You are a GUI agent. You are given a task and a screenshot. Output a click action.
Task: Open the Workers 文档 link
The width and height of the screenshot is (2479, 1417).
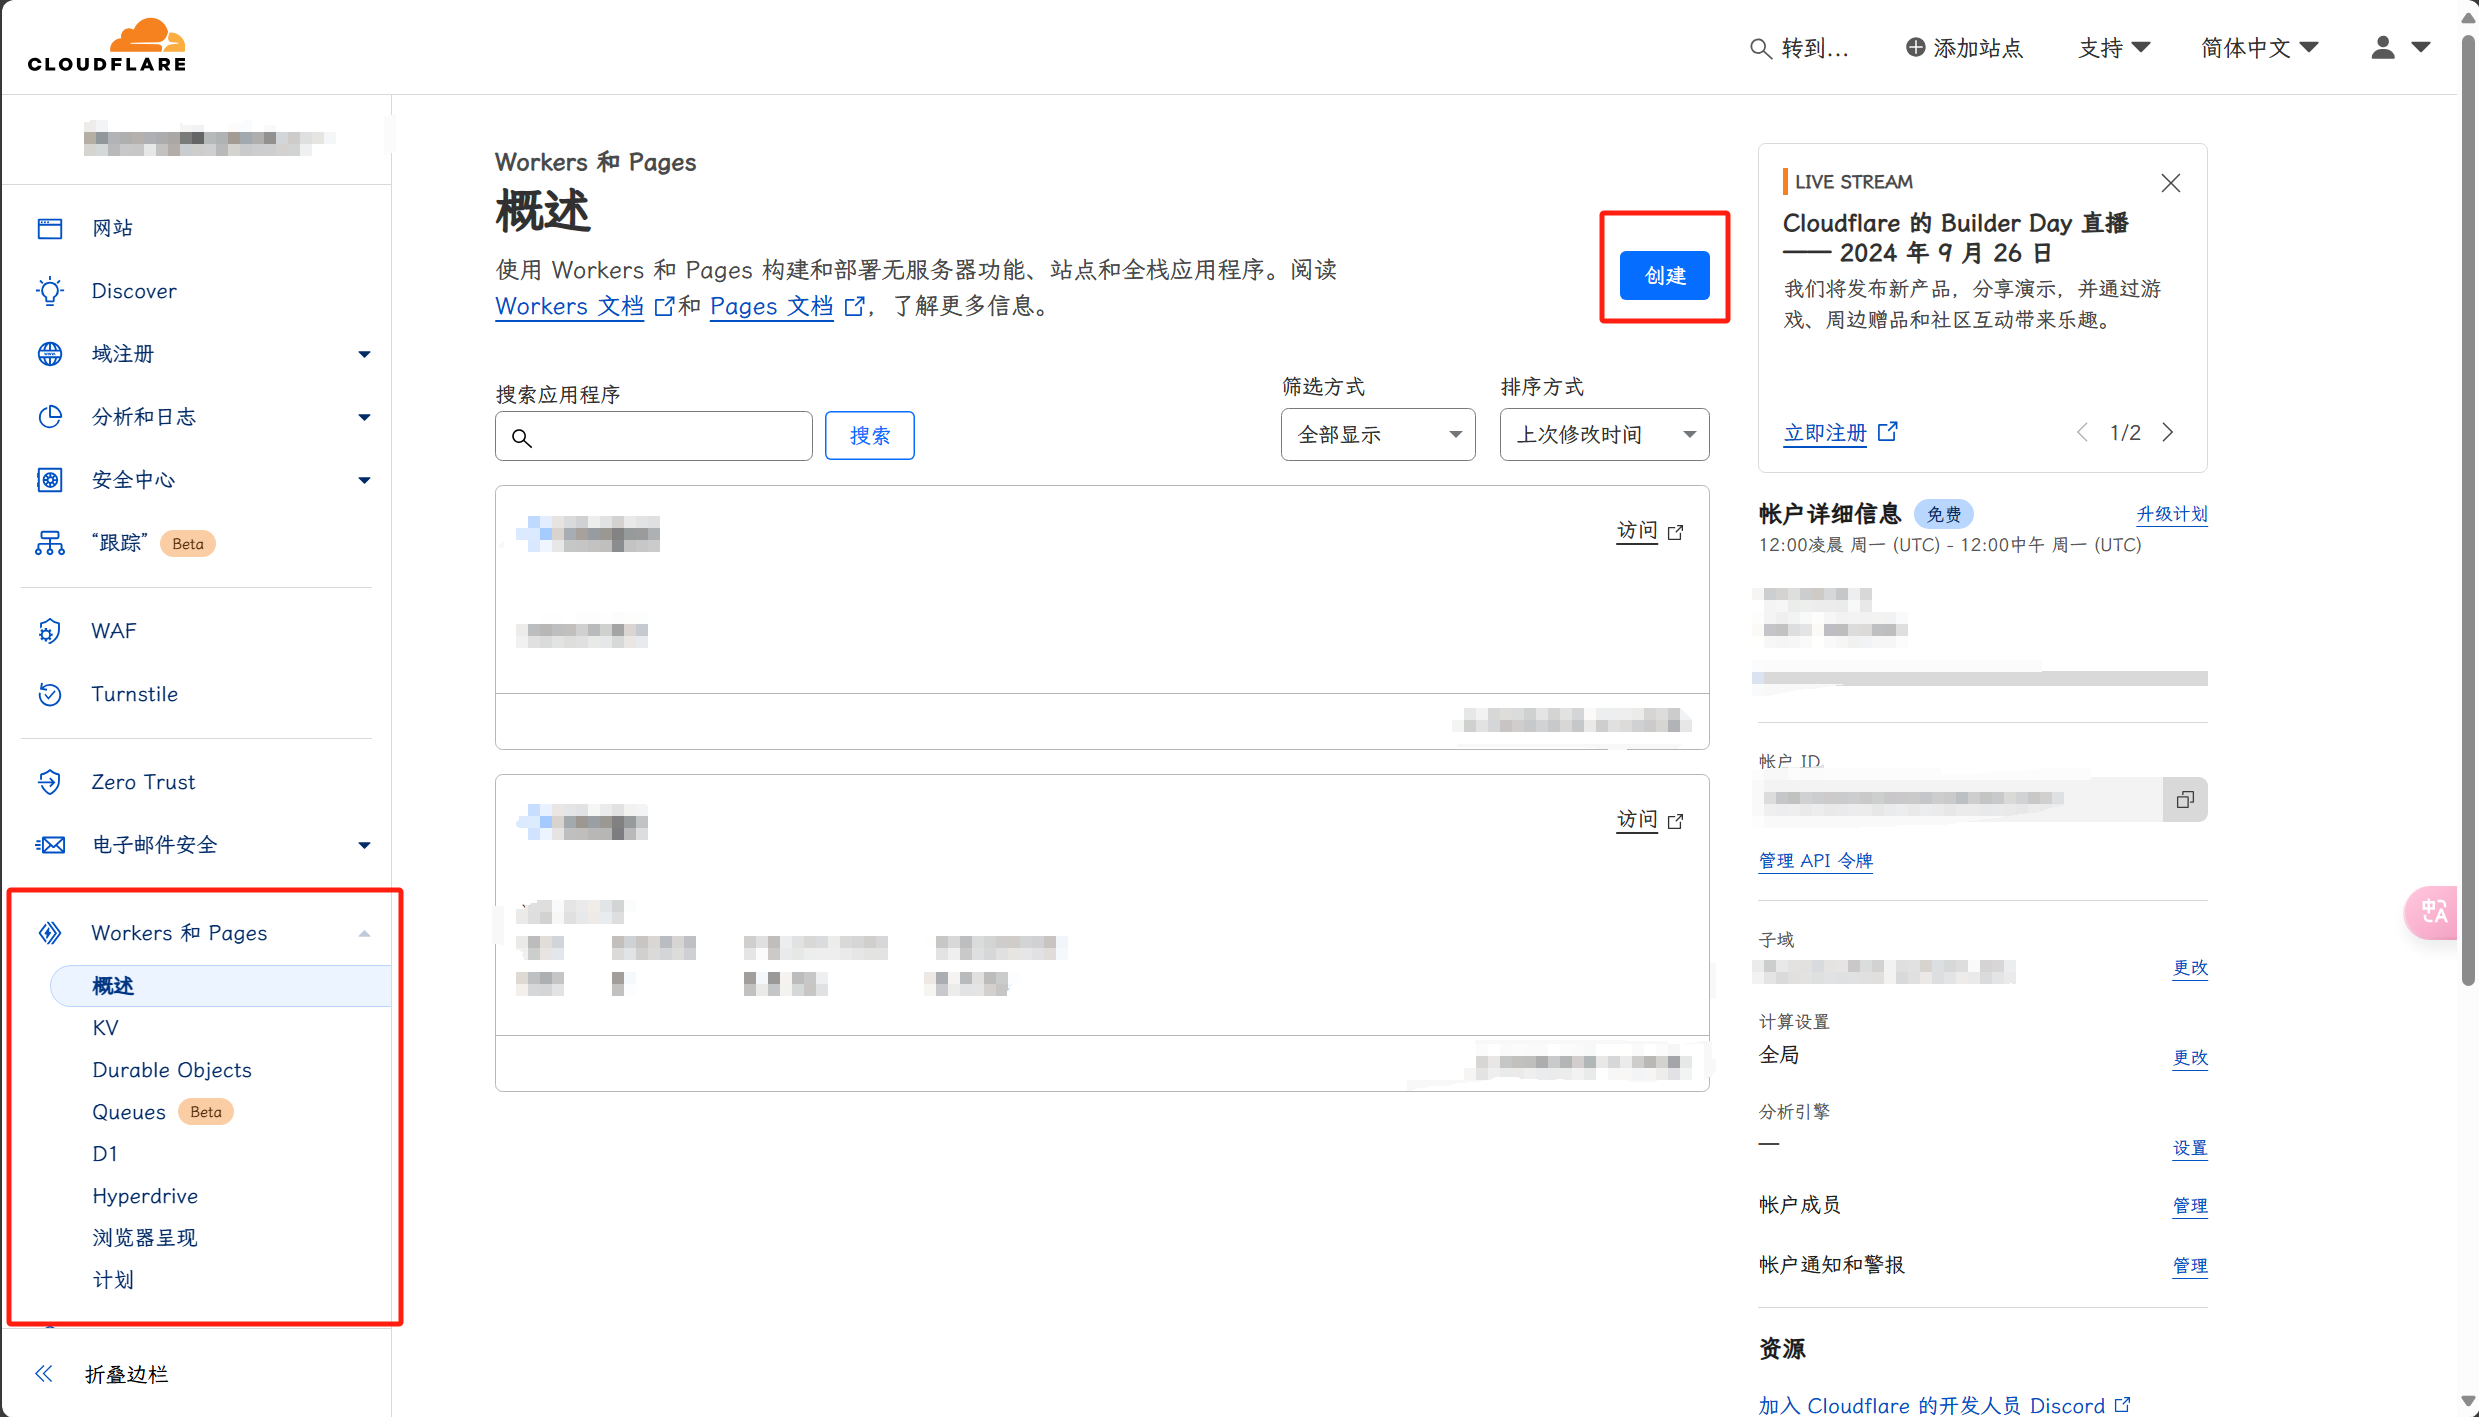click(x=569, y=306)
